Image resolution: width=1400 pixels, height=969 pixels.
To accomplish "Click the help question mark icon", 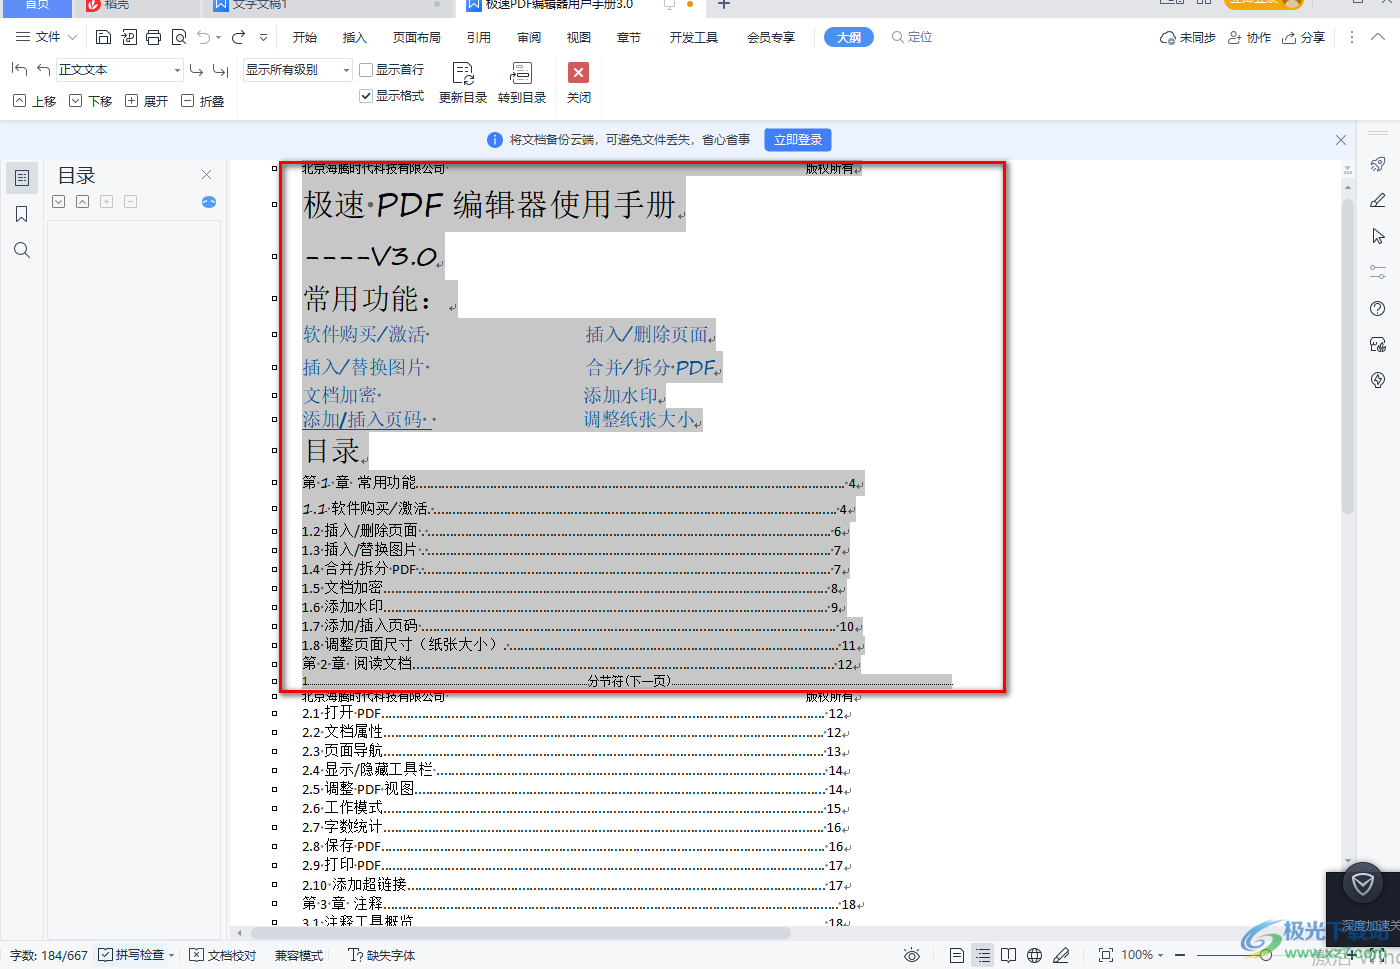I will pos(1378,308).
